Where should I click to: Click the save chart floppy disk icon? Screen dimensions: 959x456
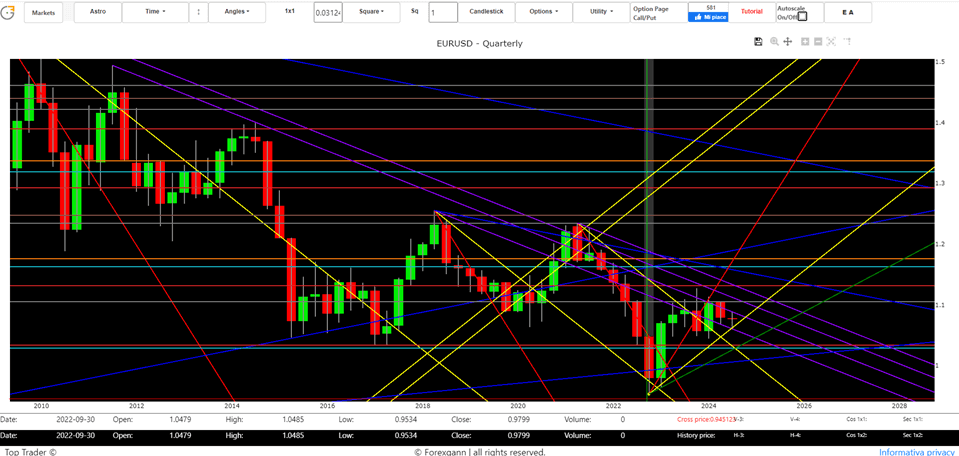758,42
